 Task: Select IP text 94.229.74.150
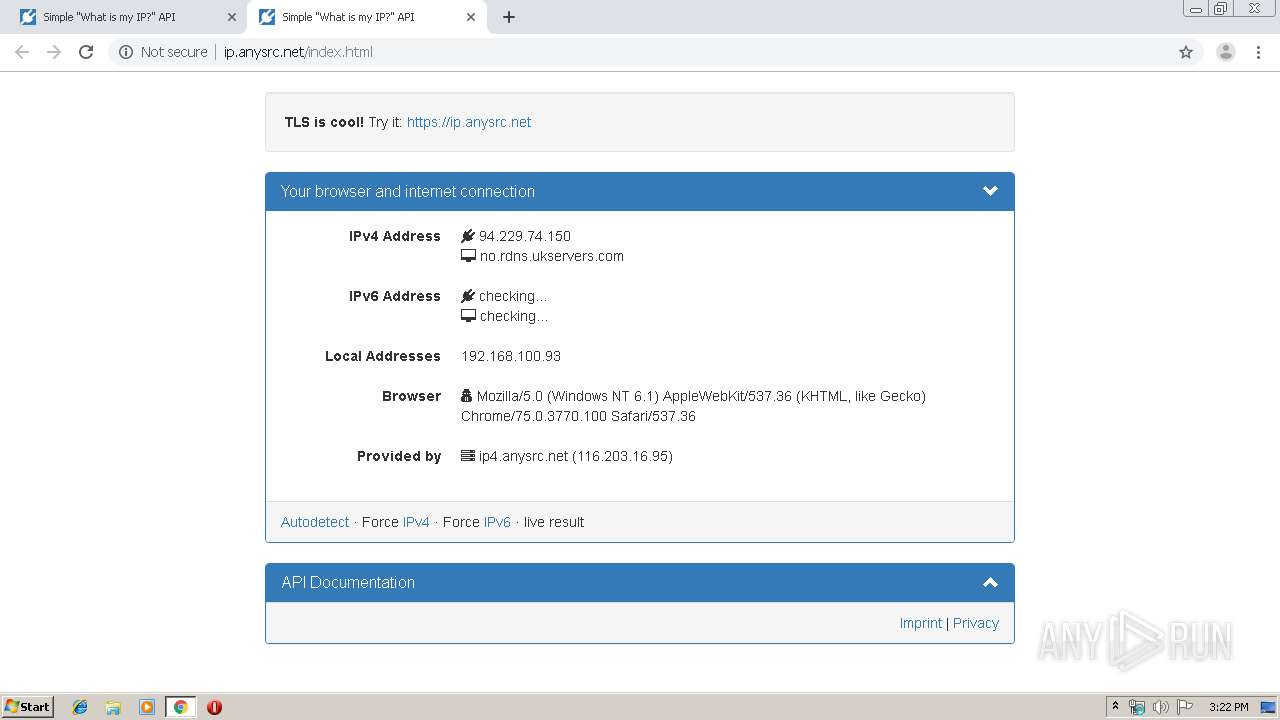tap(525, 236)
